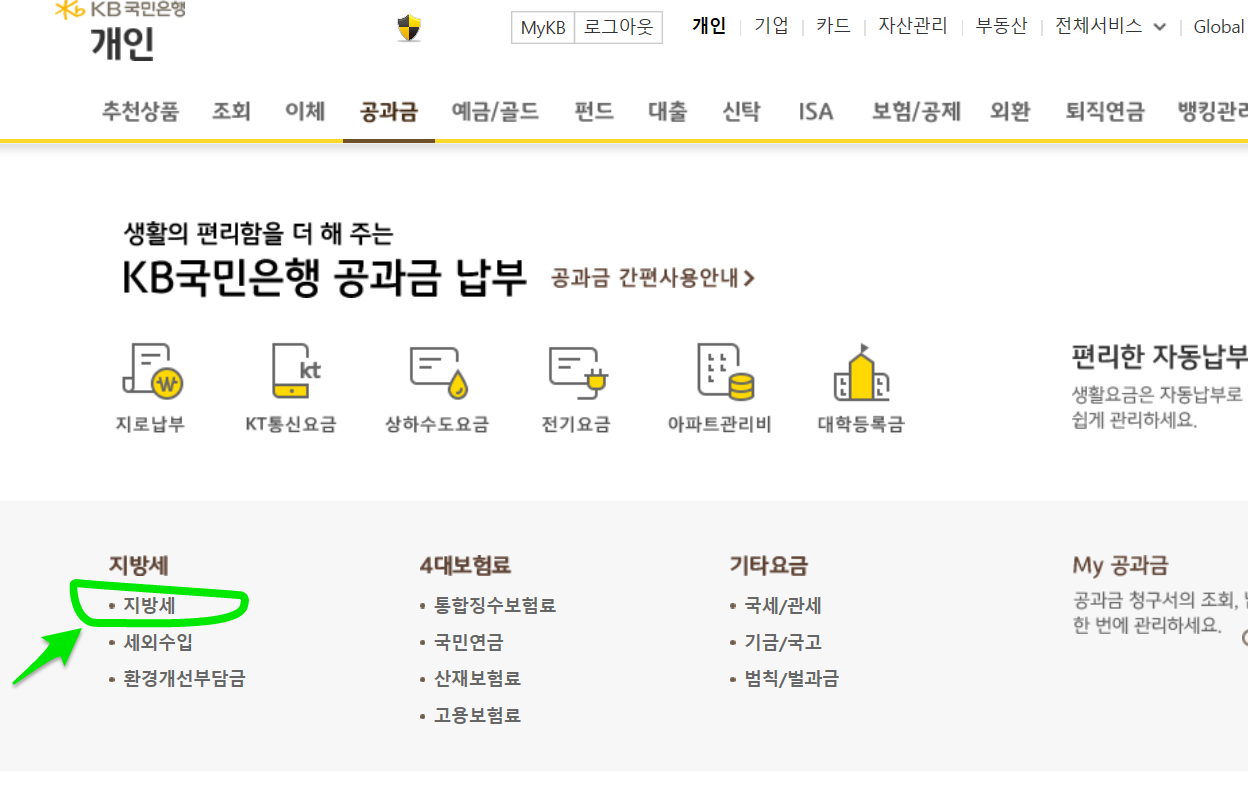
Task: Open the 이체 transfer menu
Action: point(305,111)
